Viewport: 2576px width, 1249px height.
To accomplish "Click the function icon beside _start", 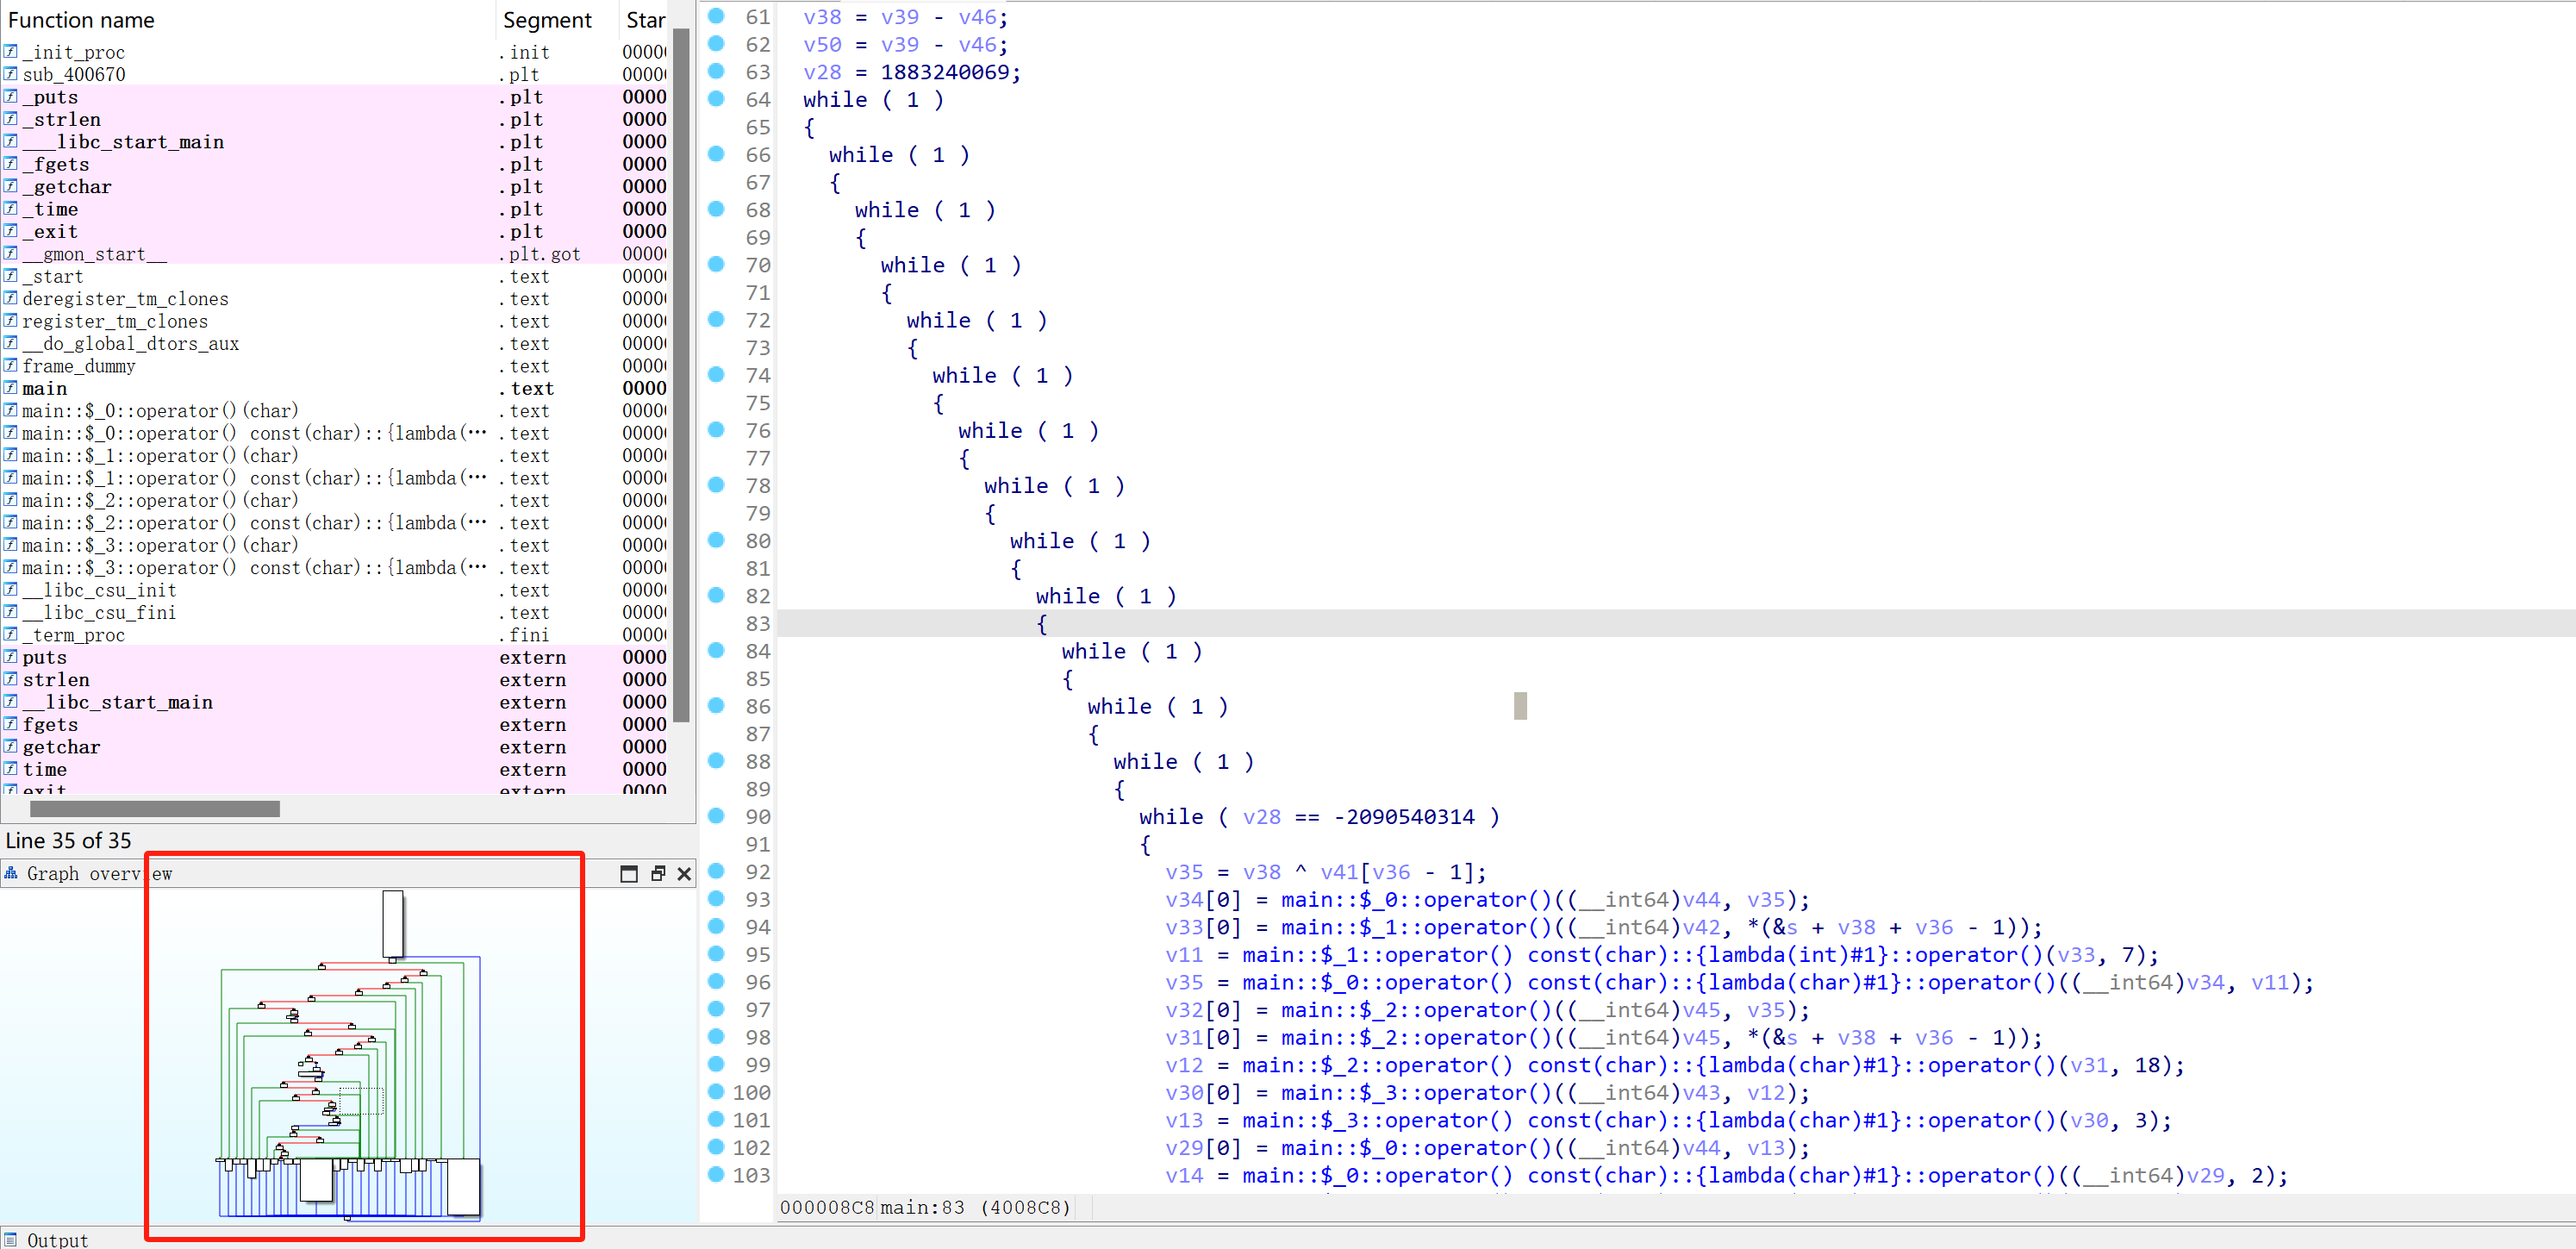I will (10, 276).
